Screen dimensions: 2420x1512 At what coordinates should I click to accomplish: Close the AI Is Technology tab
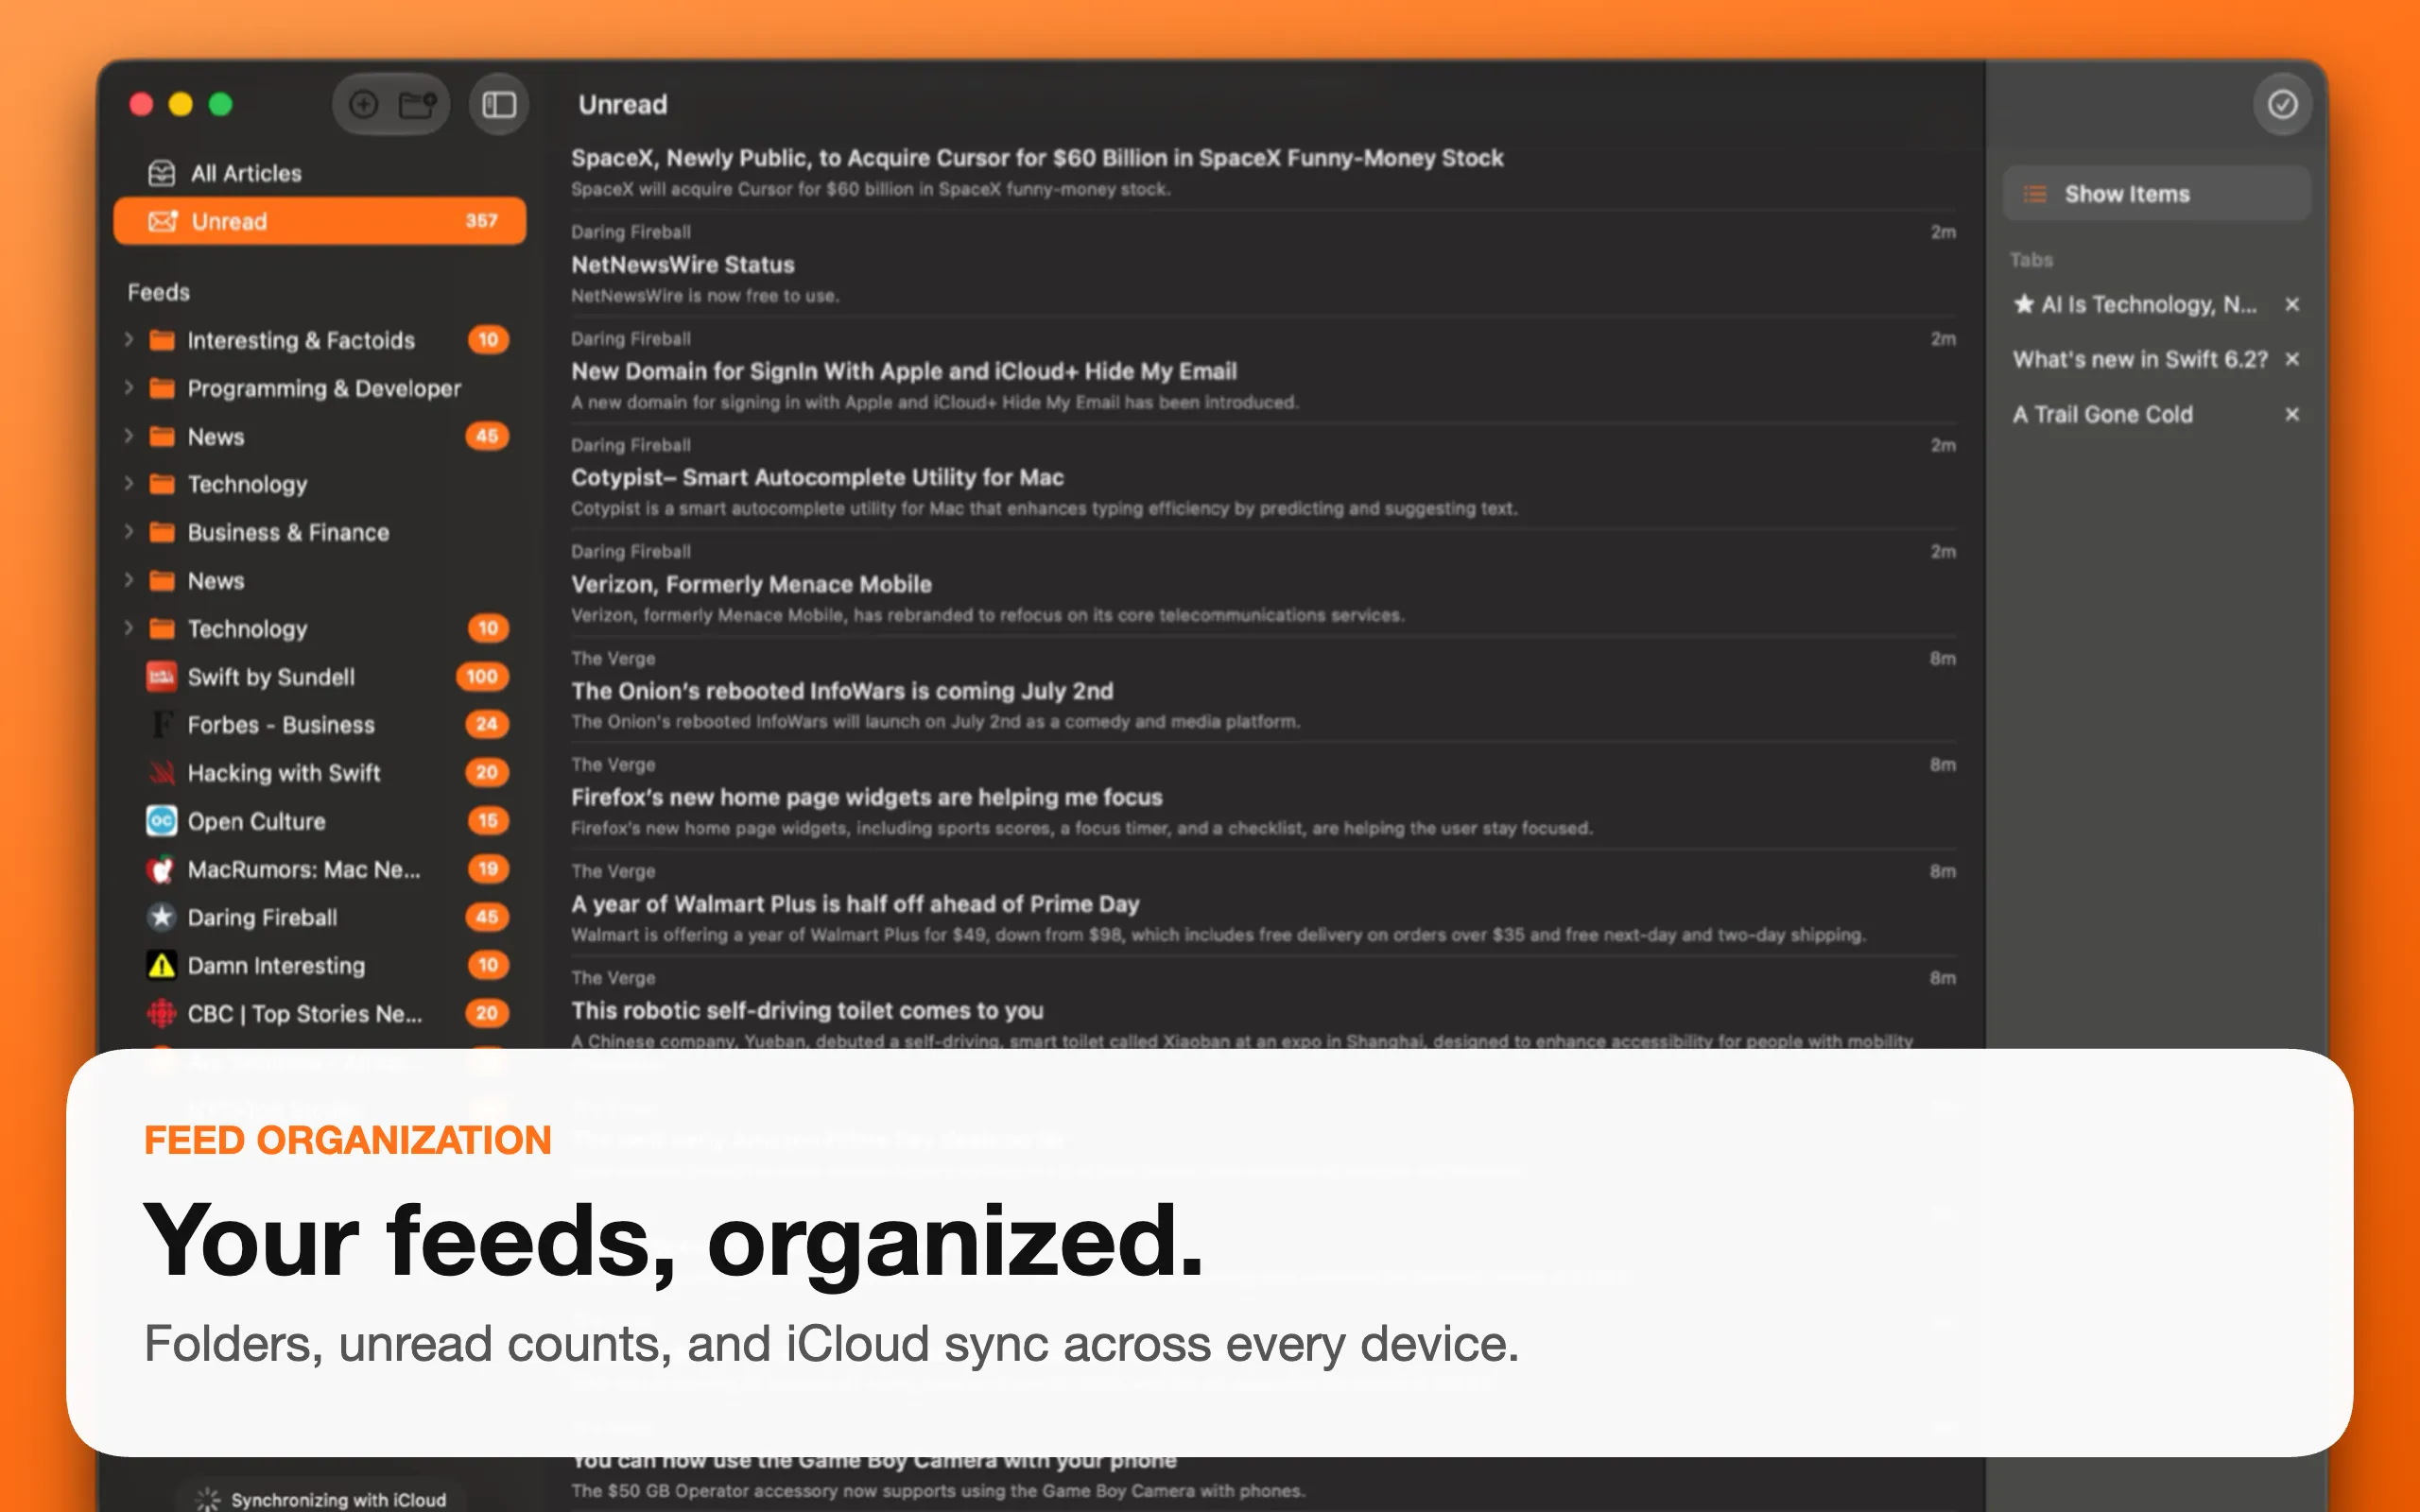[x=2292, y=304]
